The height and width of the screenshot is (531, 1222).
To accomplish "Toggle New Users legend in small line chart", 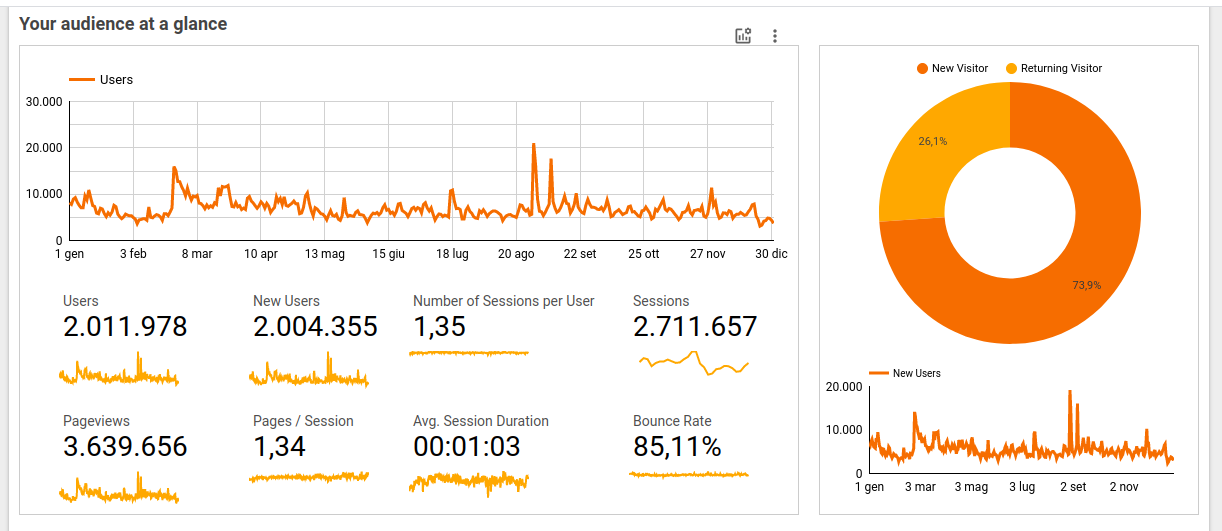I will 906,373.
